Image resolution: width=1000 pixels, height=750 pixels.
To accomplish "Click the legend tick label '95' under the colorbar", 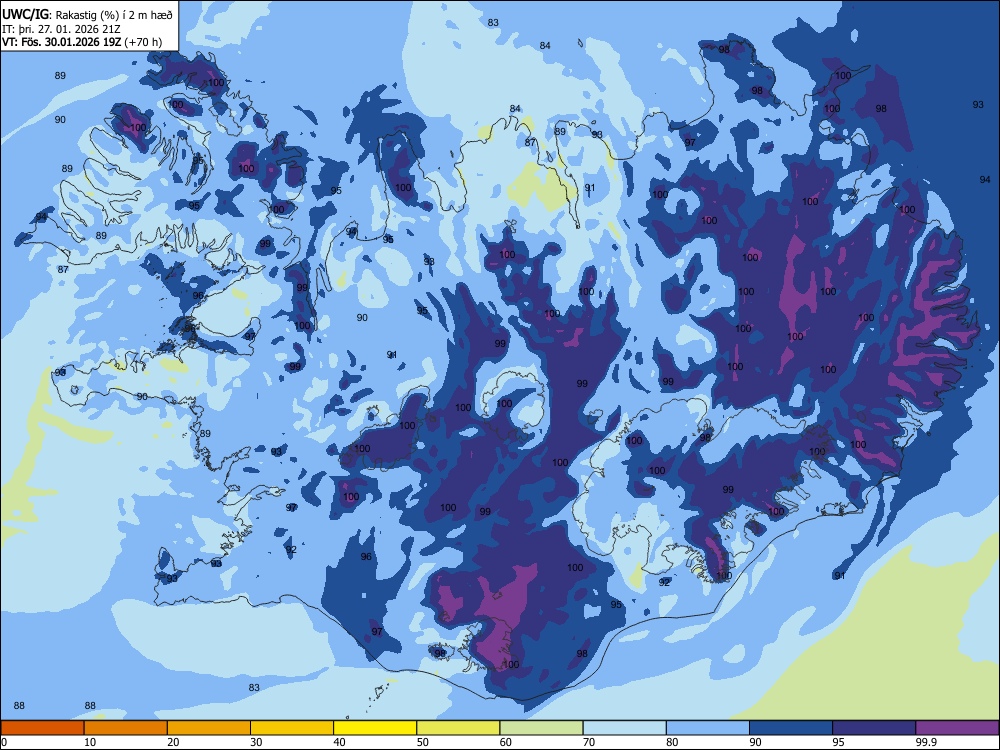I will pyautogui.click(x=838, y=742).
